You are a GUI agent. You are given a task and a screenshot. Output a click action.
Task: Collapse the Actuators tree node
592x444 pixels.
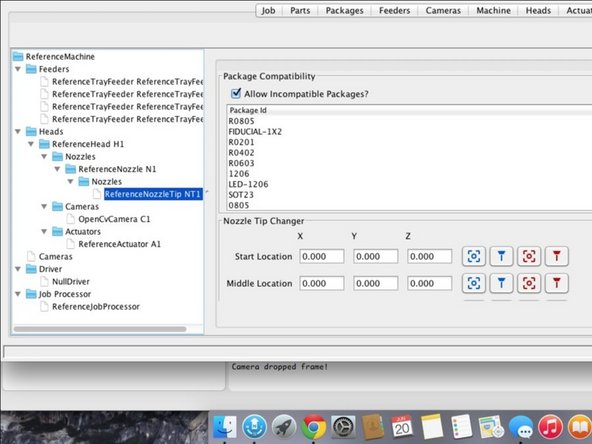click(44, 231)
